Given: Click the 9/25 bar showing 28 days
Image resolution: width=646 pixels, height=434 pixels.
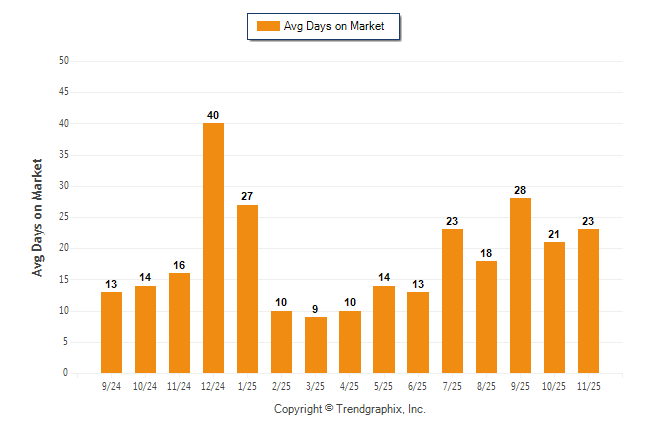Looking at the screenshot, I should point(520,285).
